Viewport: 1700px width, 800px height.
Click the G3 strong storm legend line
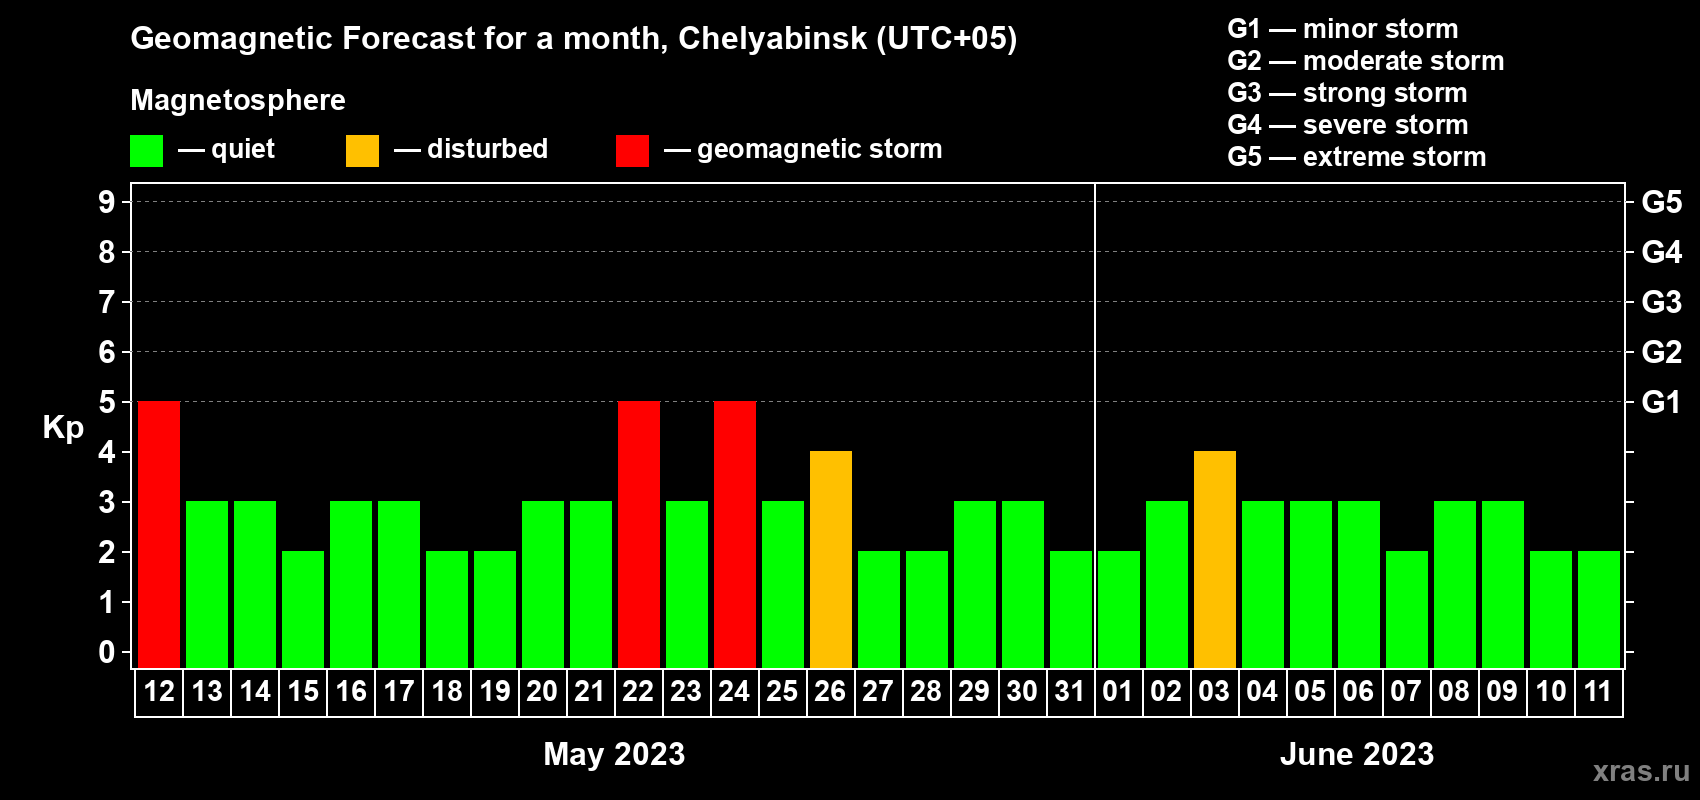point(1347,93)
